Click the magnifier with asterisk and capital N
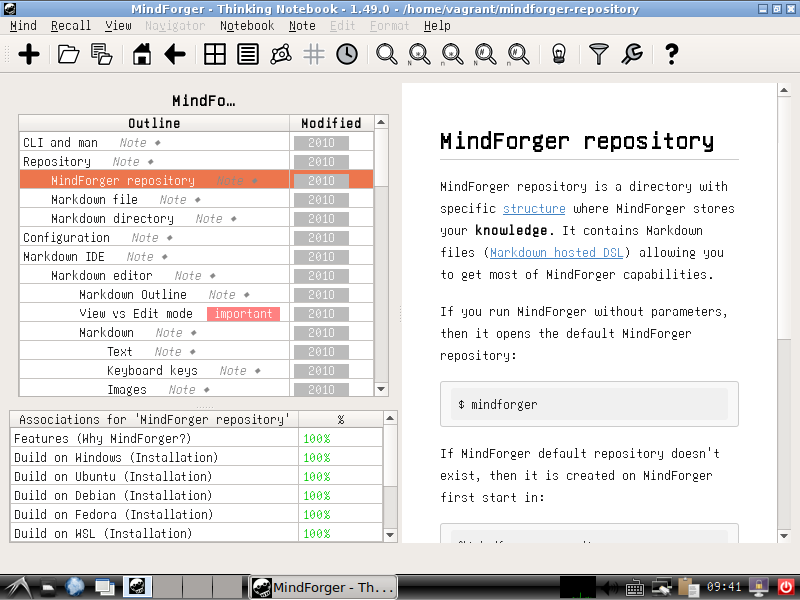Viewport: 800px width, 600px height. [419, 54]
